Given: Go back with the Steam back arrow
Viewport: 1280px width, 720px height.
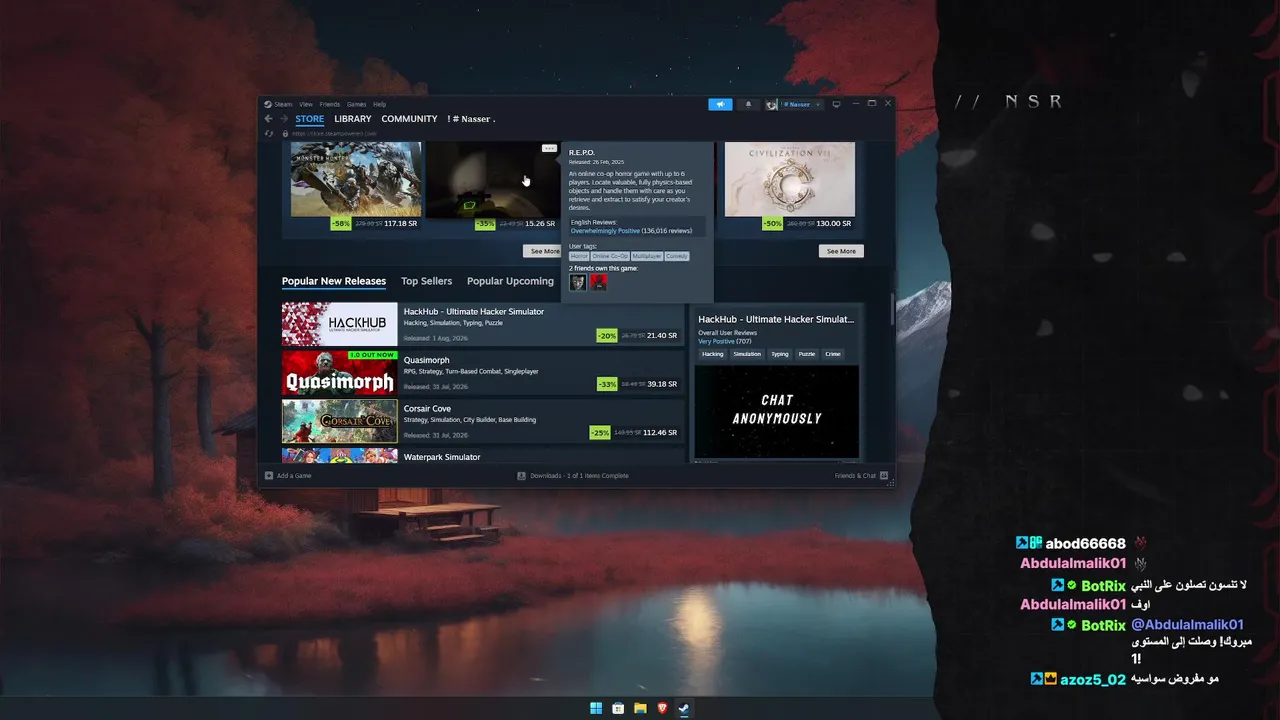Looking at the screenshot, I should 268,119.
